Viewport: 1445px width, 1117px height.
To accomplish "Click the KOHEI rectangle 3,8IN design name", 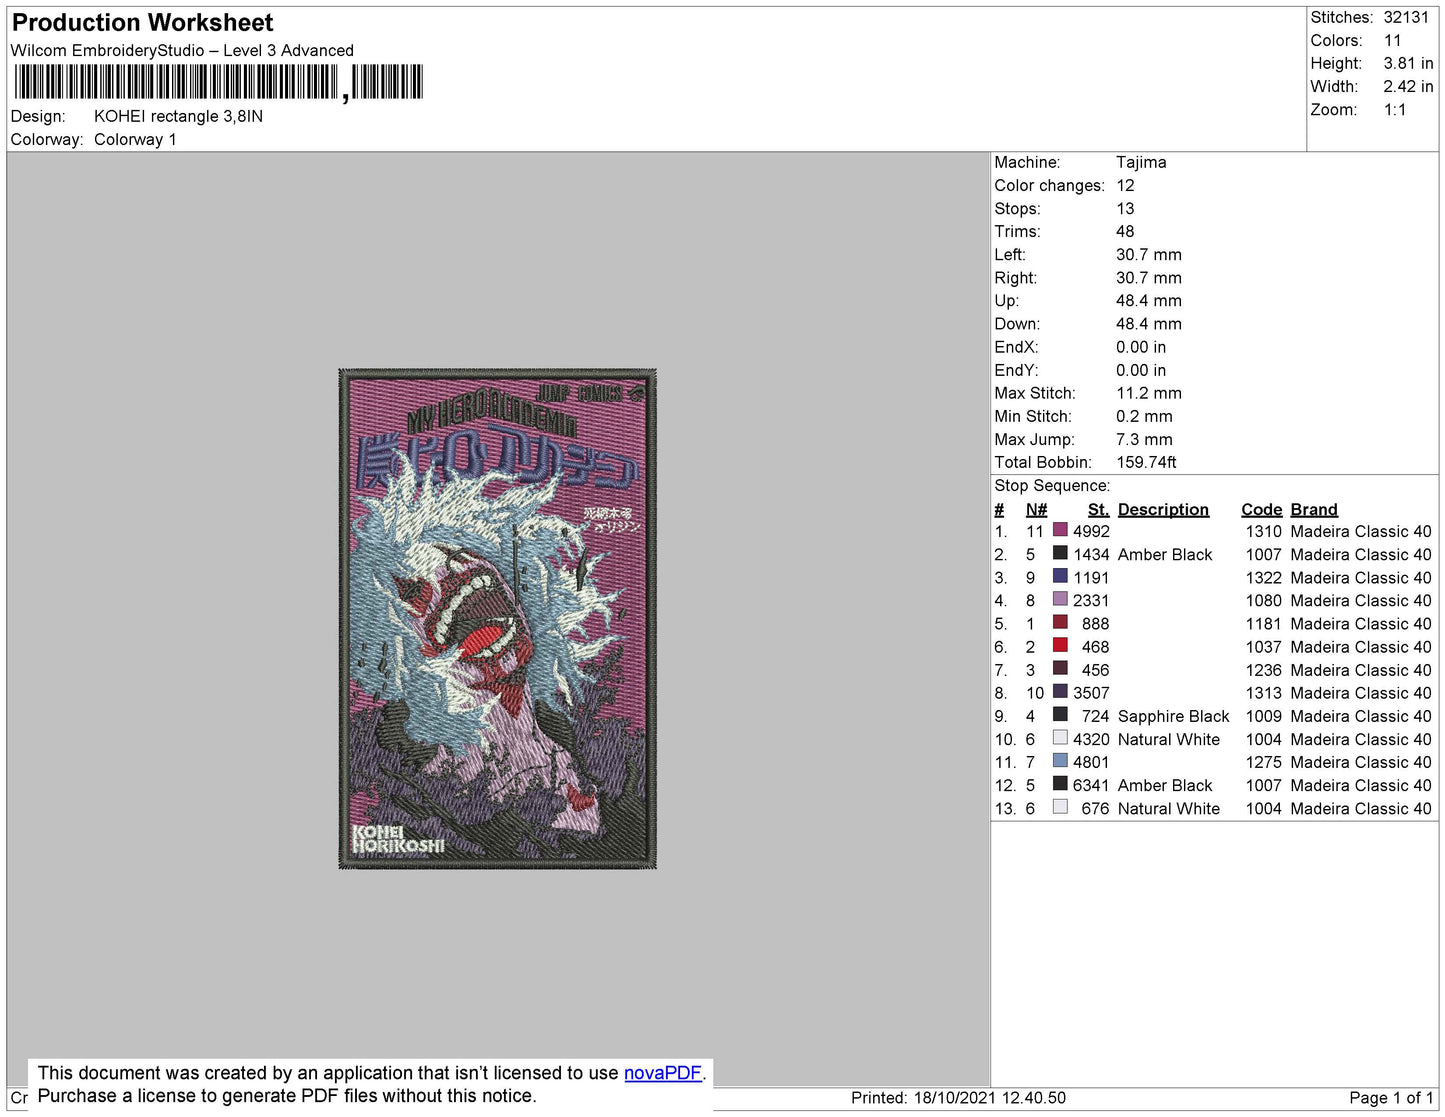I will coord(178,116).
